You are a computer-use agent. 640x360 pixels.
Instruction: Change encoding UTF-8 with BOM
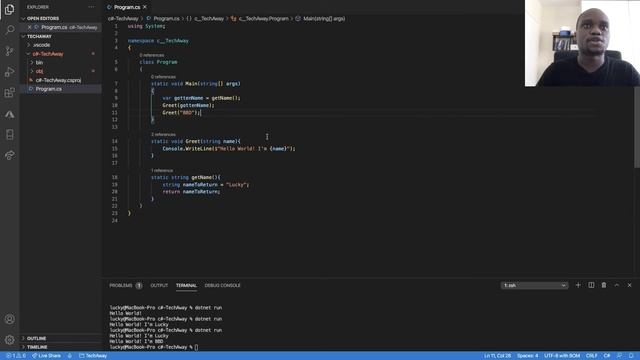[562, 356]
